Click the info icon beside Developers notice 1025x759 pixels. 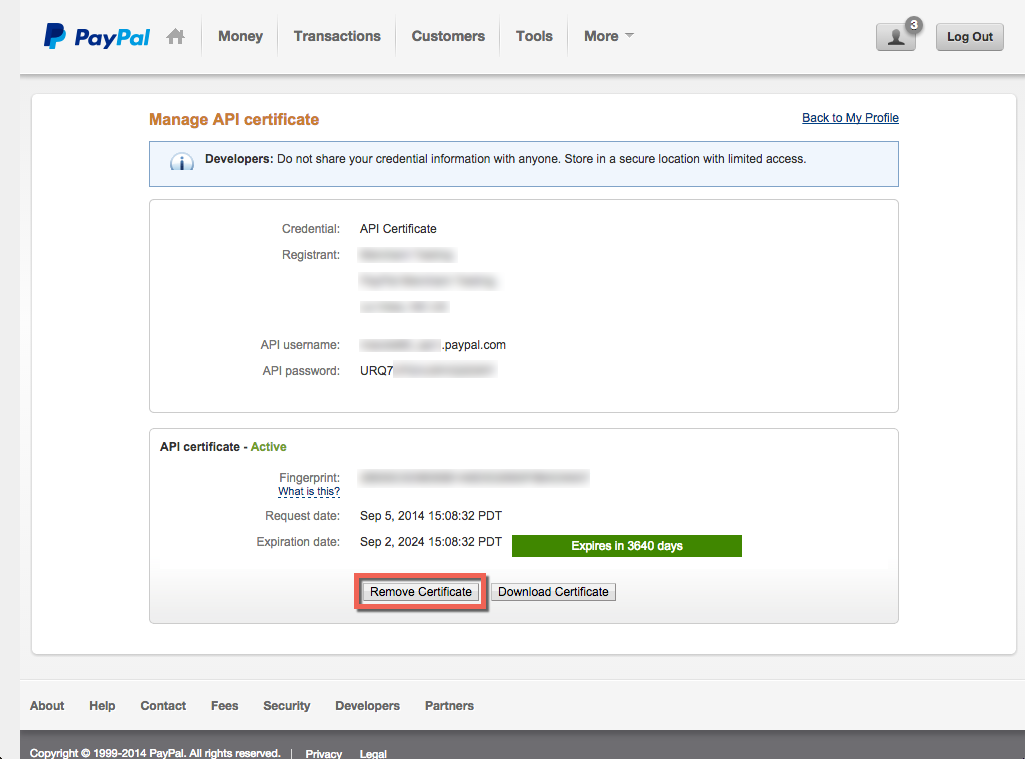(182, 161)
